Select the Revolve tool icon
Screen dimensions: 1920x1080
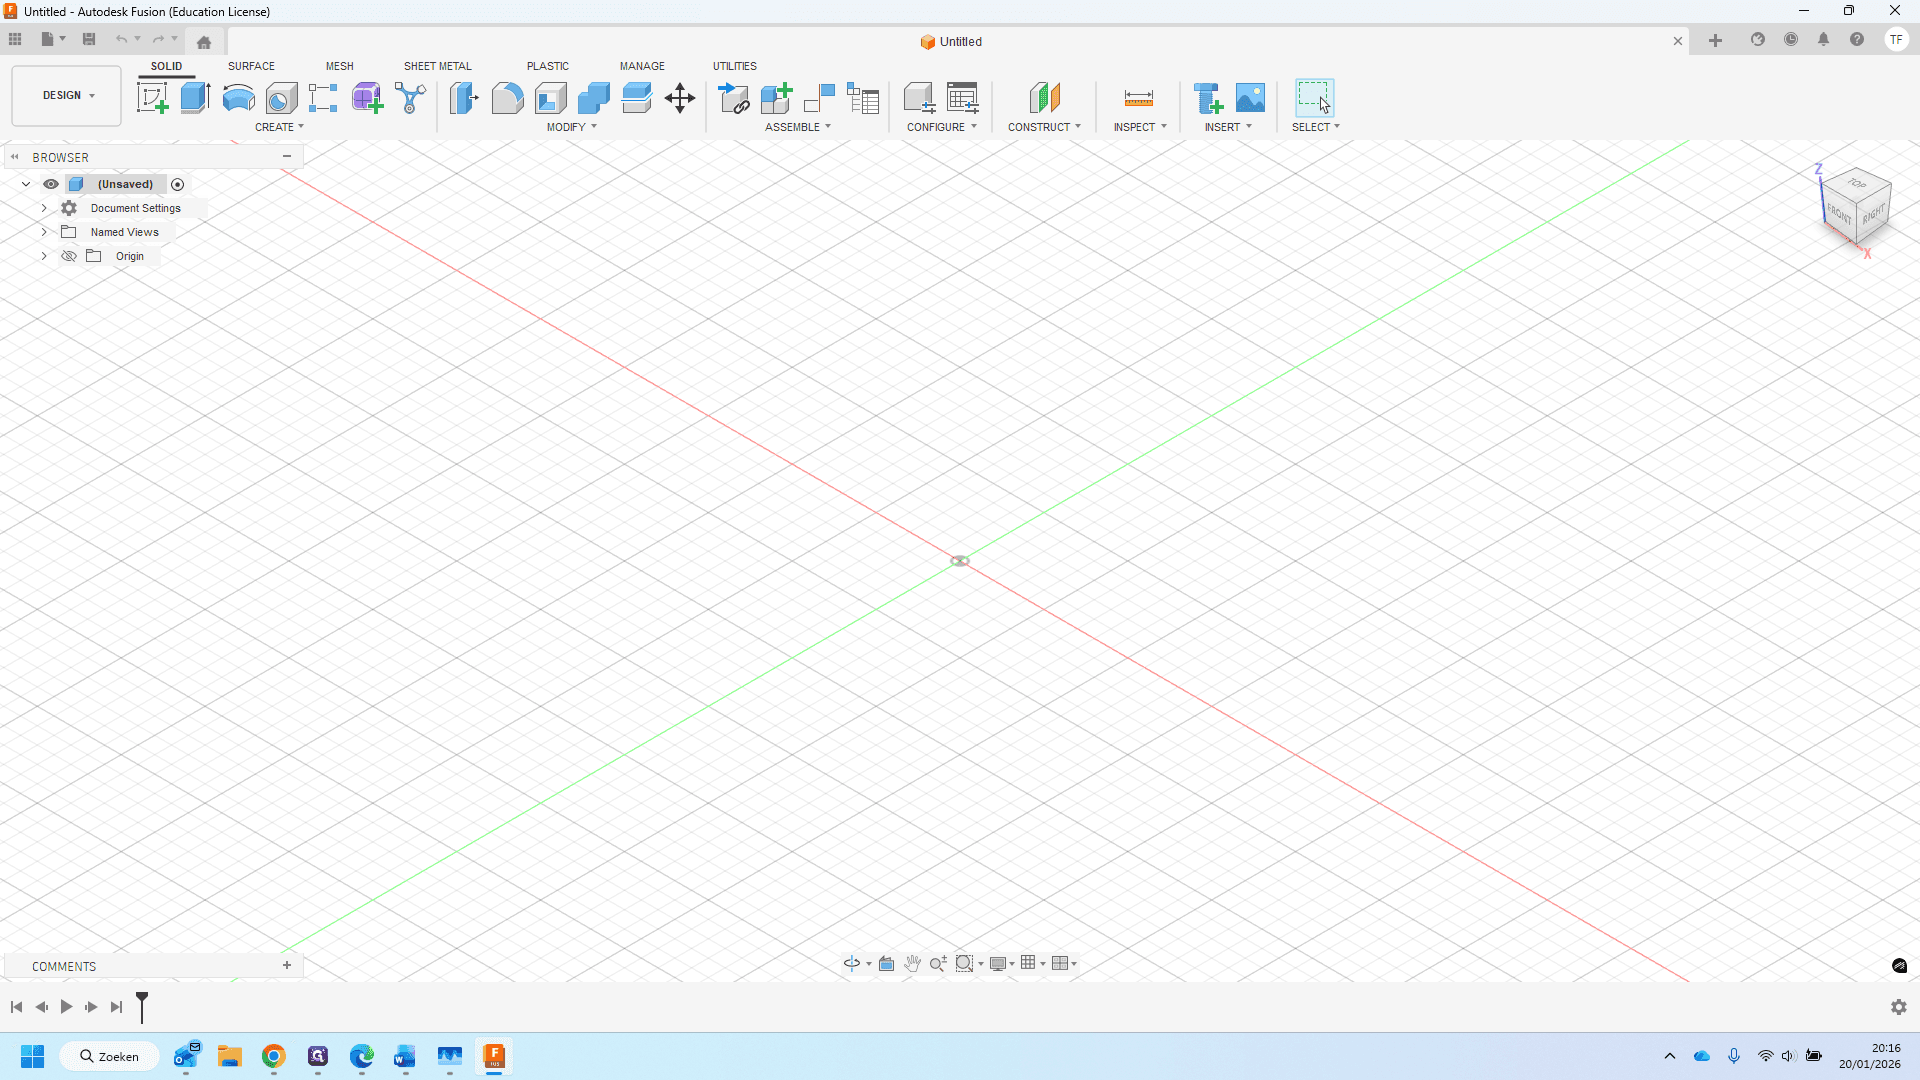pyautogui.click(x=238, y=98)
